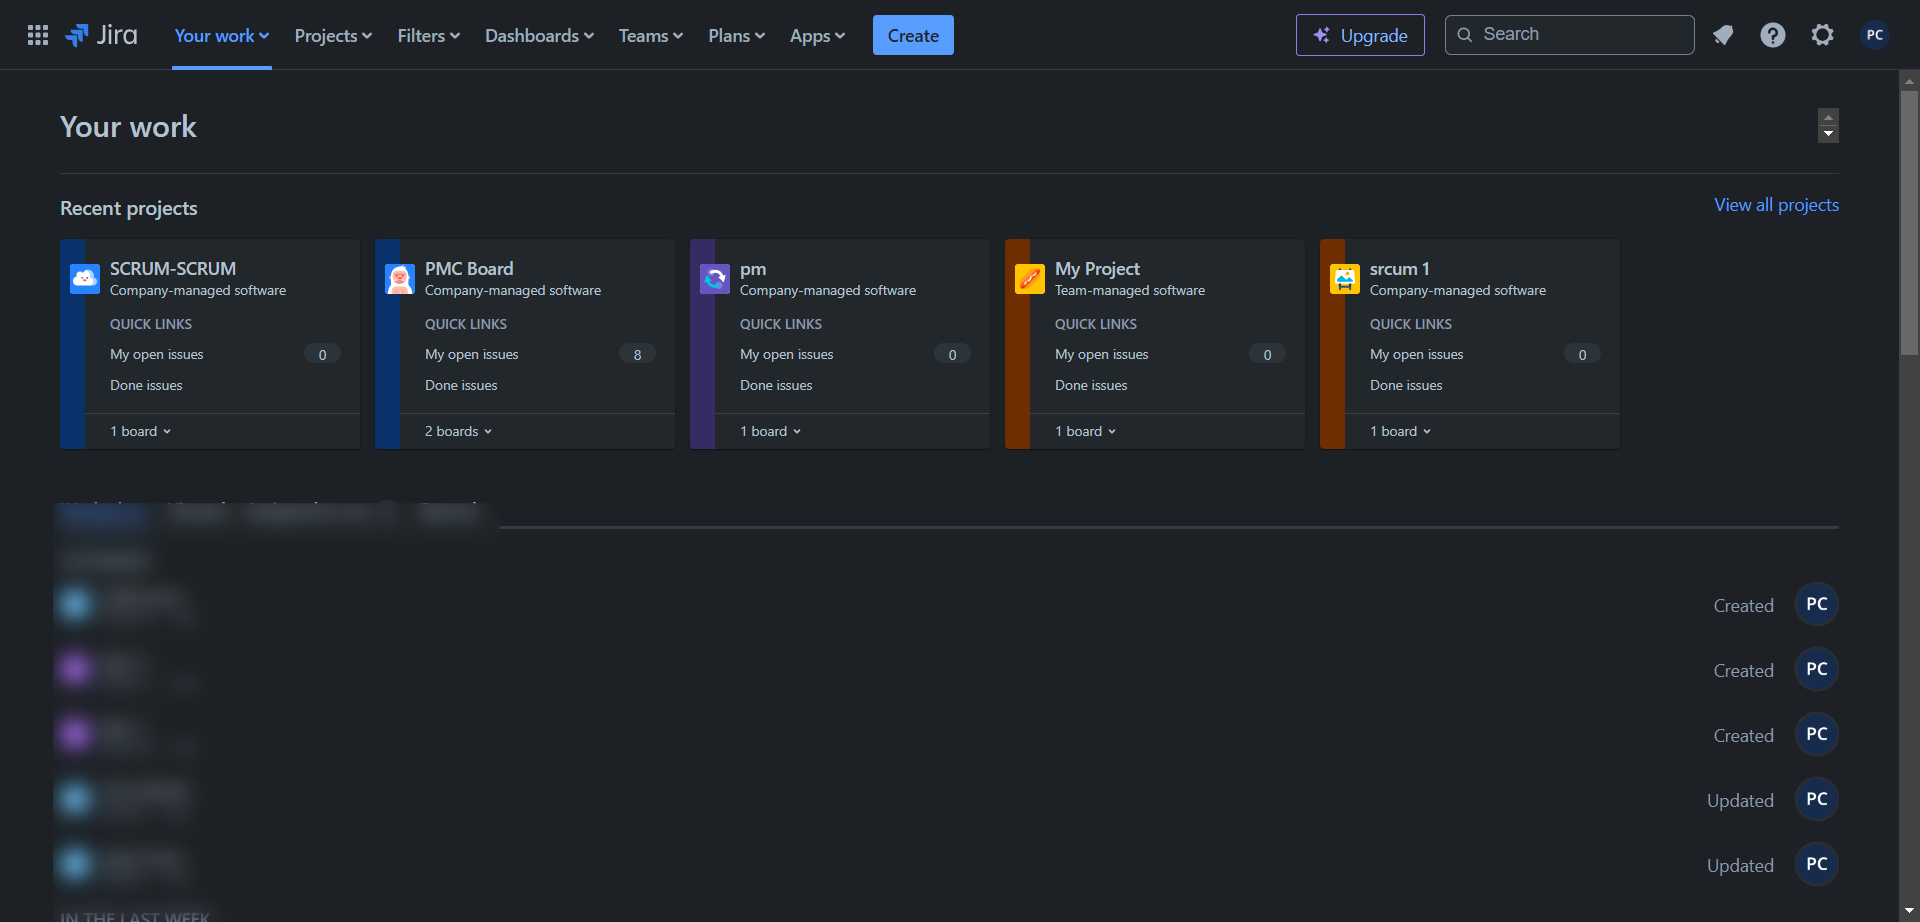Screen dimensions: 1920x922
Task: Open the Your work menu
Action: point(222,36)
